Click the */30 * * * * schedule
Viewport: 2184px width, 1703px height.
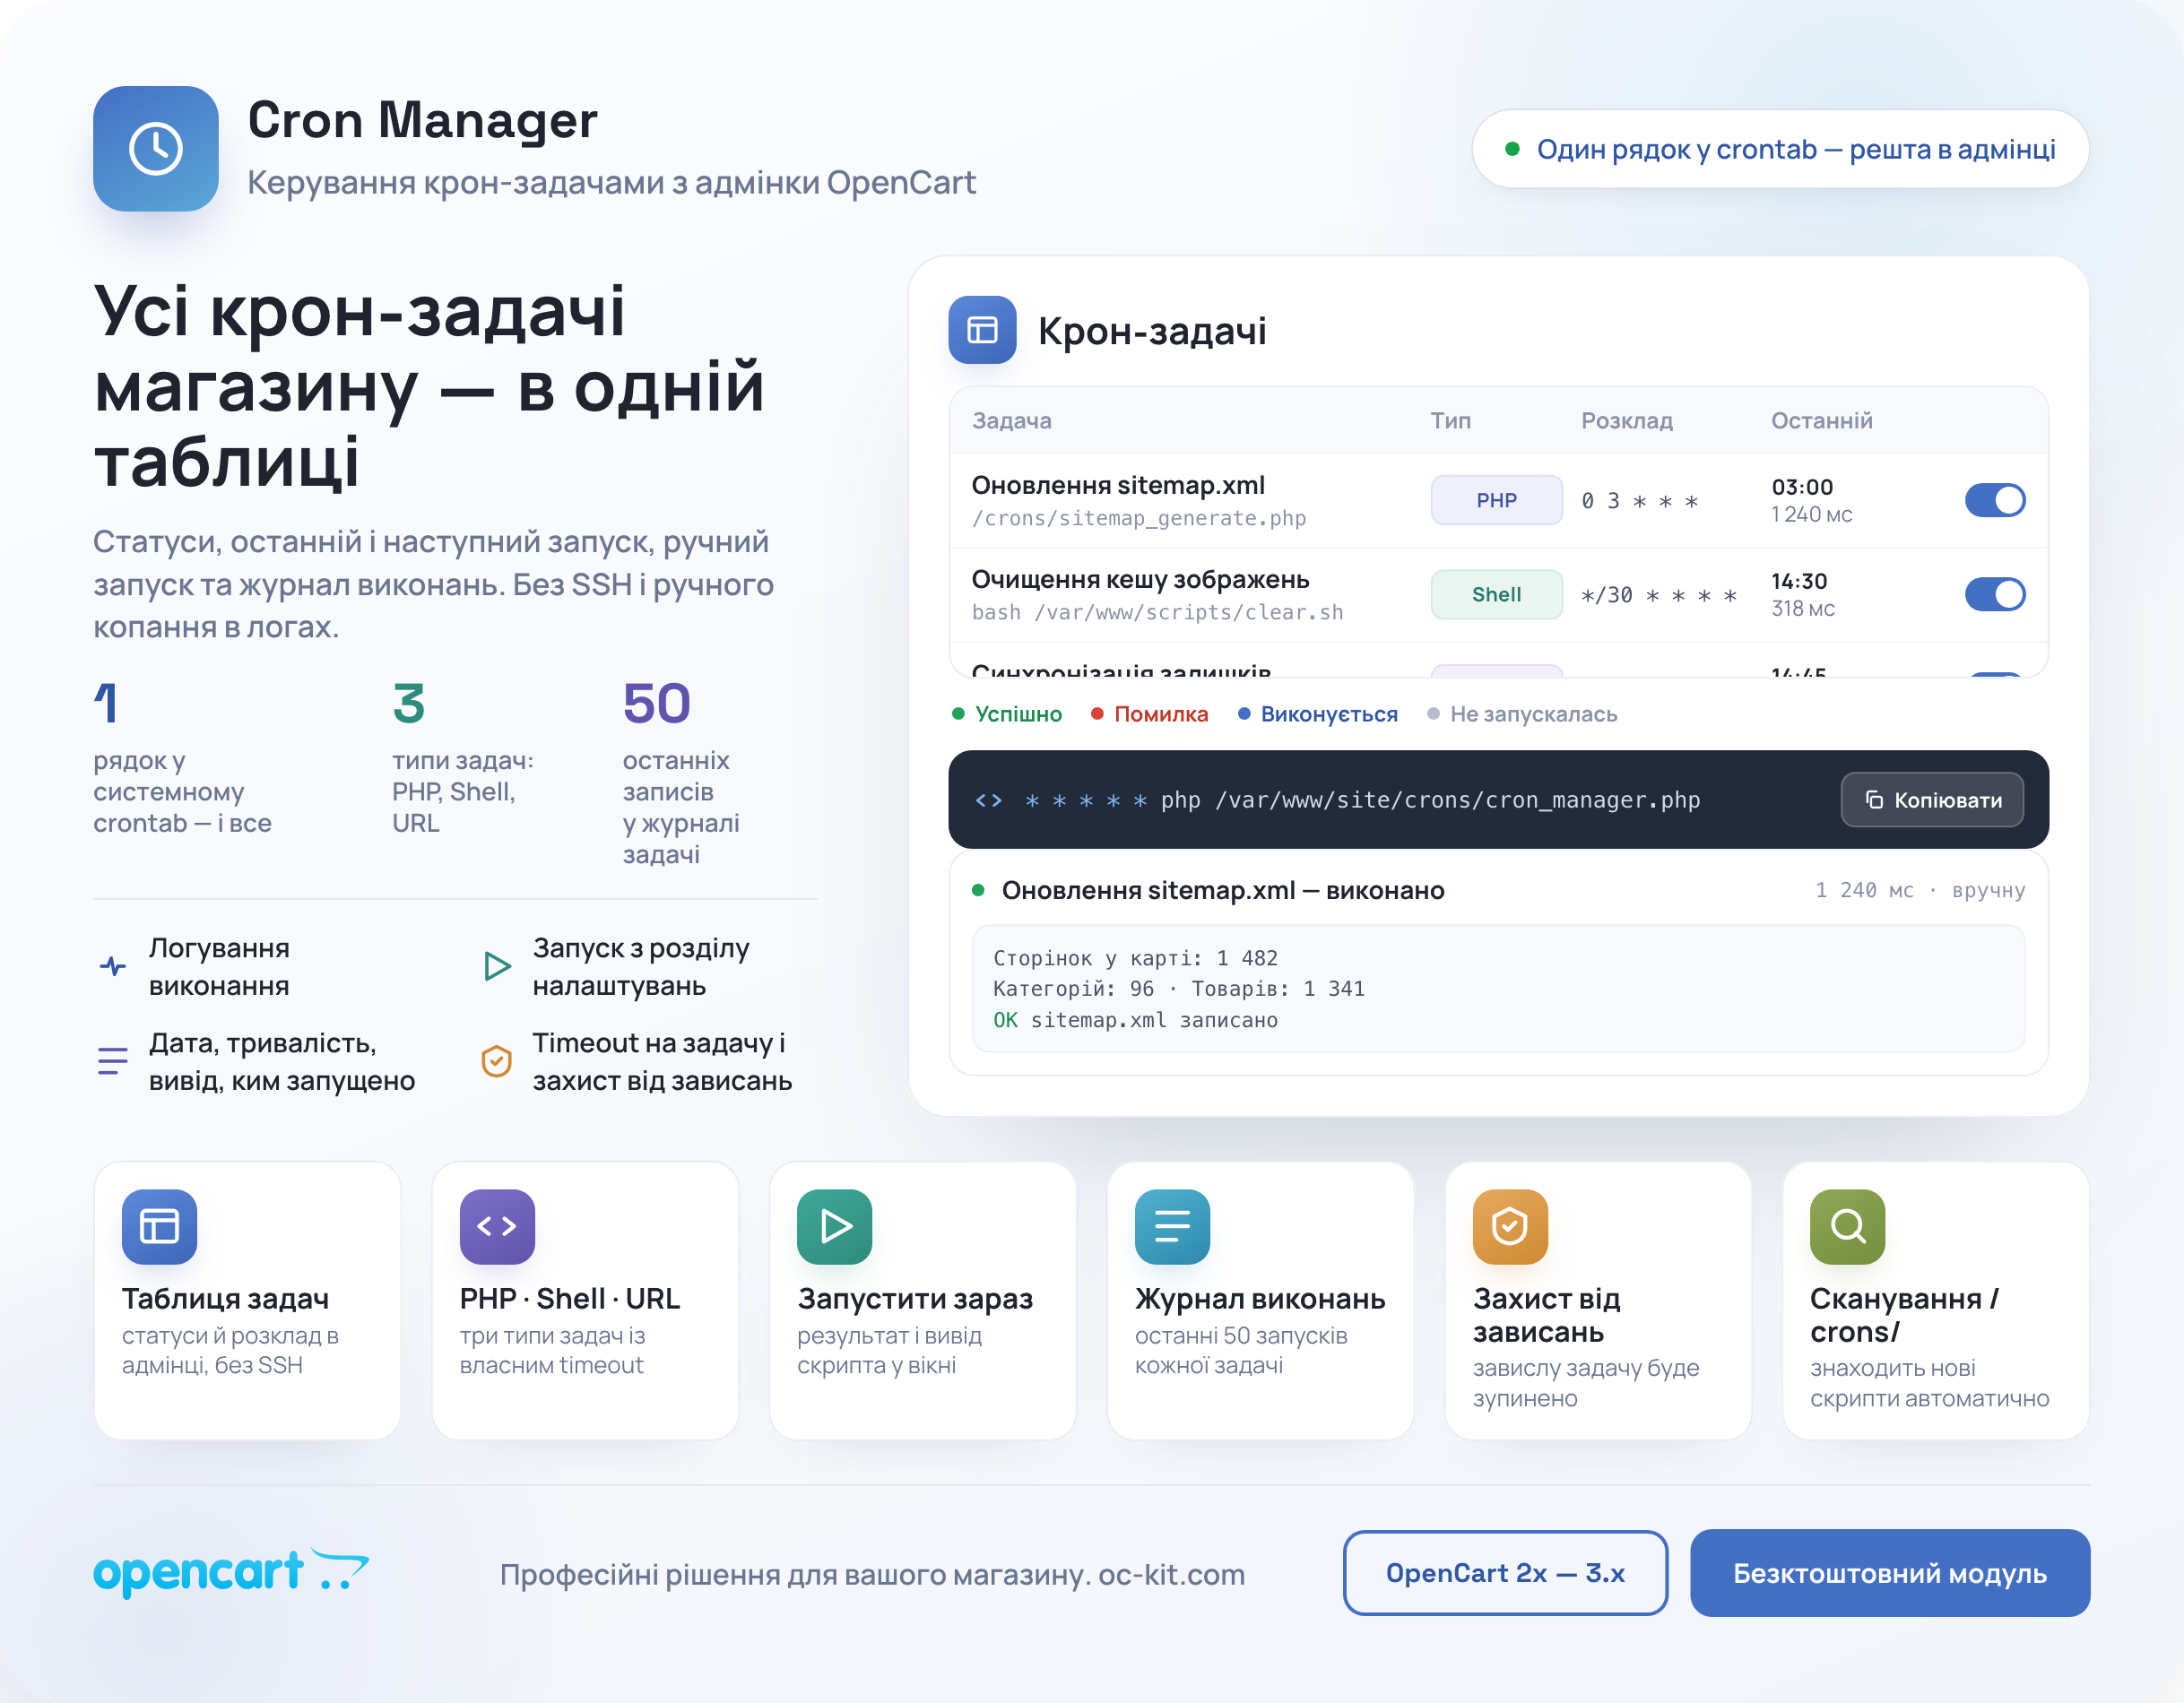[x=1659, y=595]
